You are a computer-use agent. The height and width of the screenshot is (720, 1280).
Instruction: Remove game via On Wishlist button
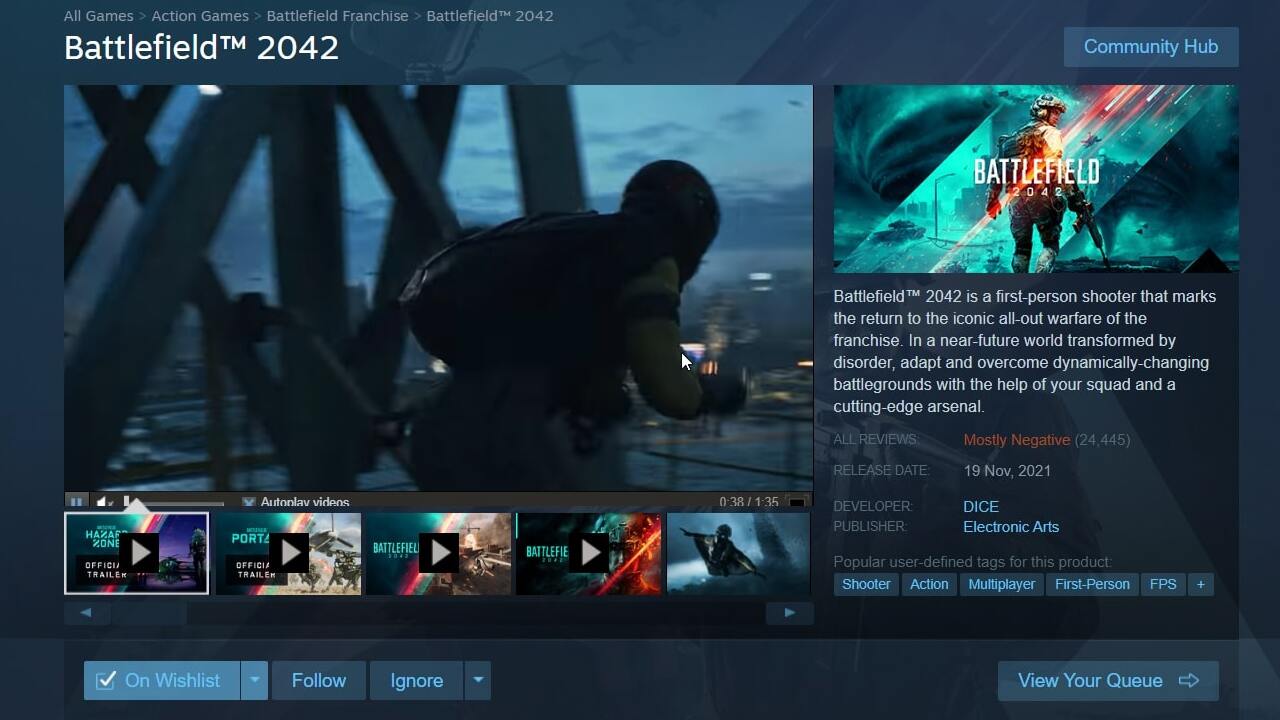[x=162, y=680]
